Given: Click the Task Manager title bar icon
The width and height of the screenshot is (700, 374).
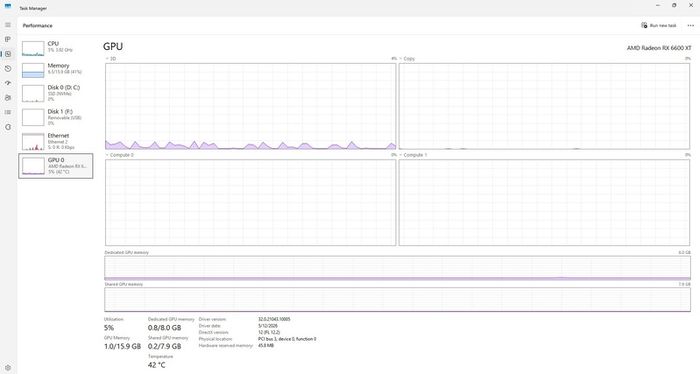Looking at the screenshot, I should (x=8, y=6).
